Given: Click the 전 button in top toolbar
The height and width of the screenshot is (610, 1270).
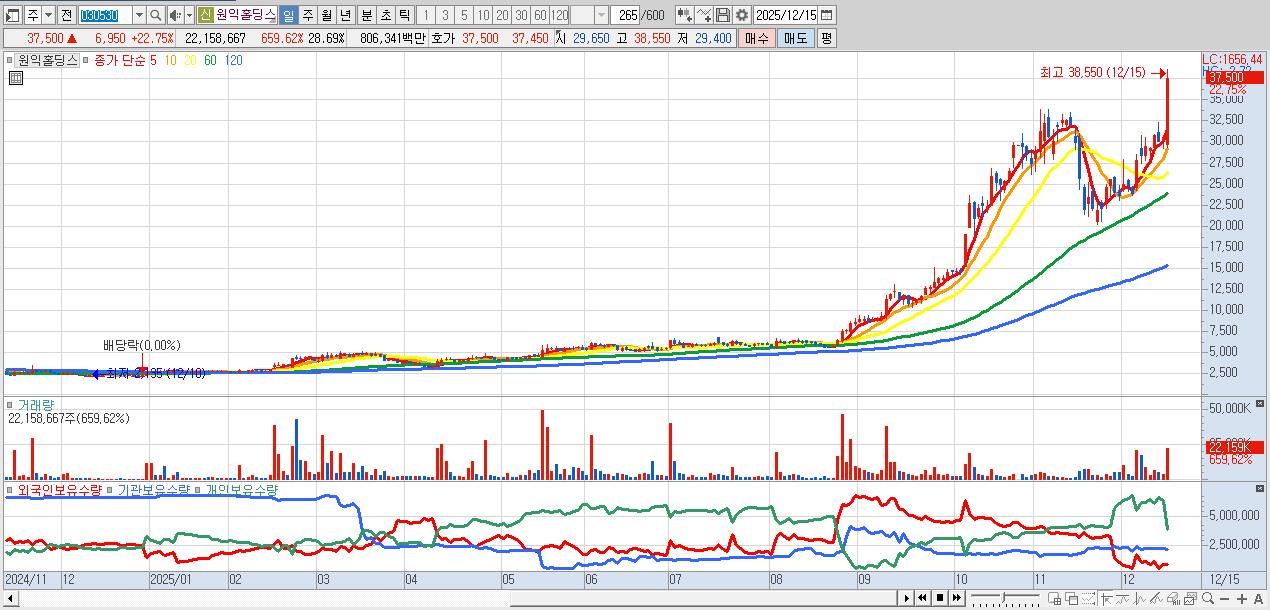Looking at the screenshot, I should tap(67, 15).
